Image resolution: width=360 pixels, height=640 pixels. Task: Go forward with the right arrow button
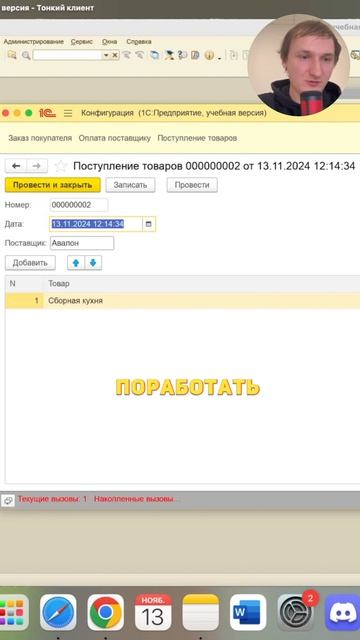[37, 166]
